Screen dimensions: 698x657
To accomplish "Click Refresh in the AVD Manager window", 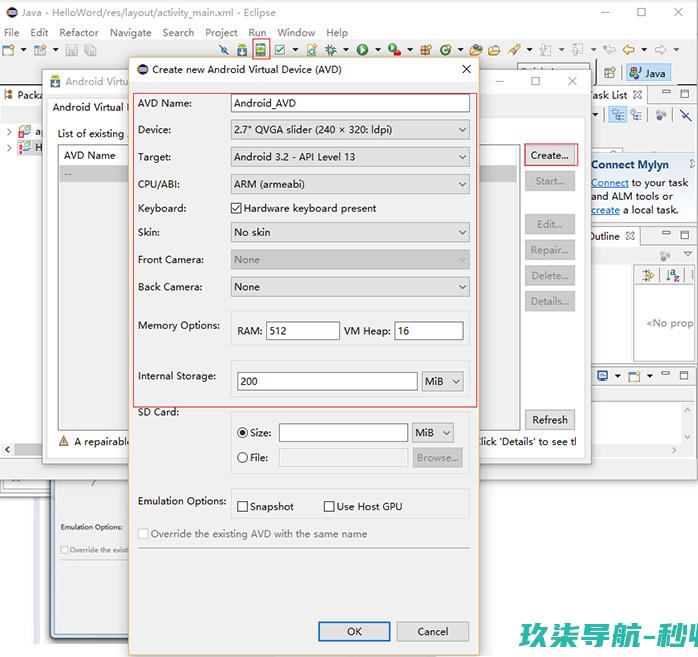I will point(550,420).
